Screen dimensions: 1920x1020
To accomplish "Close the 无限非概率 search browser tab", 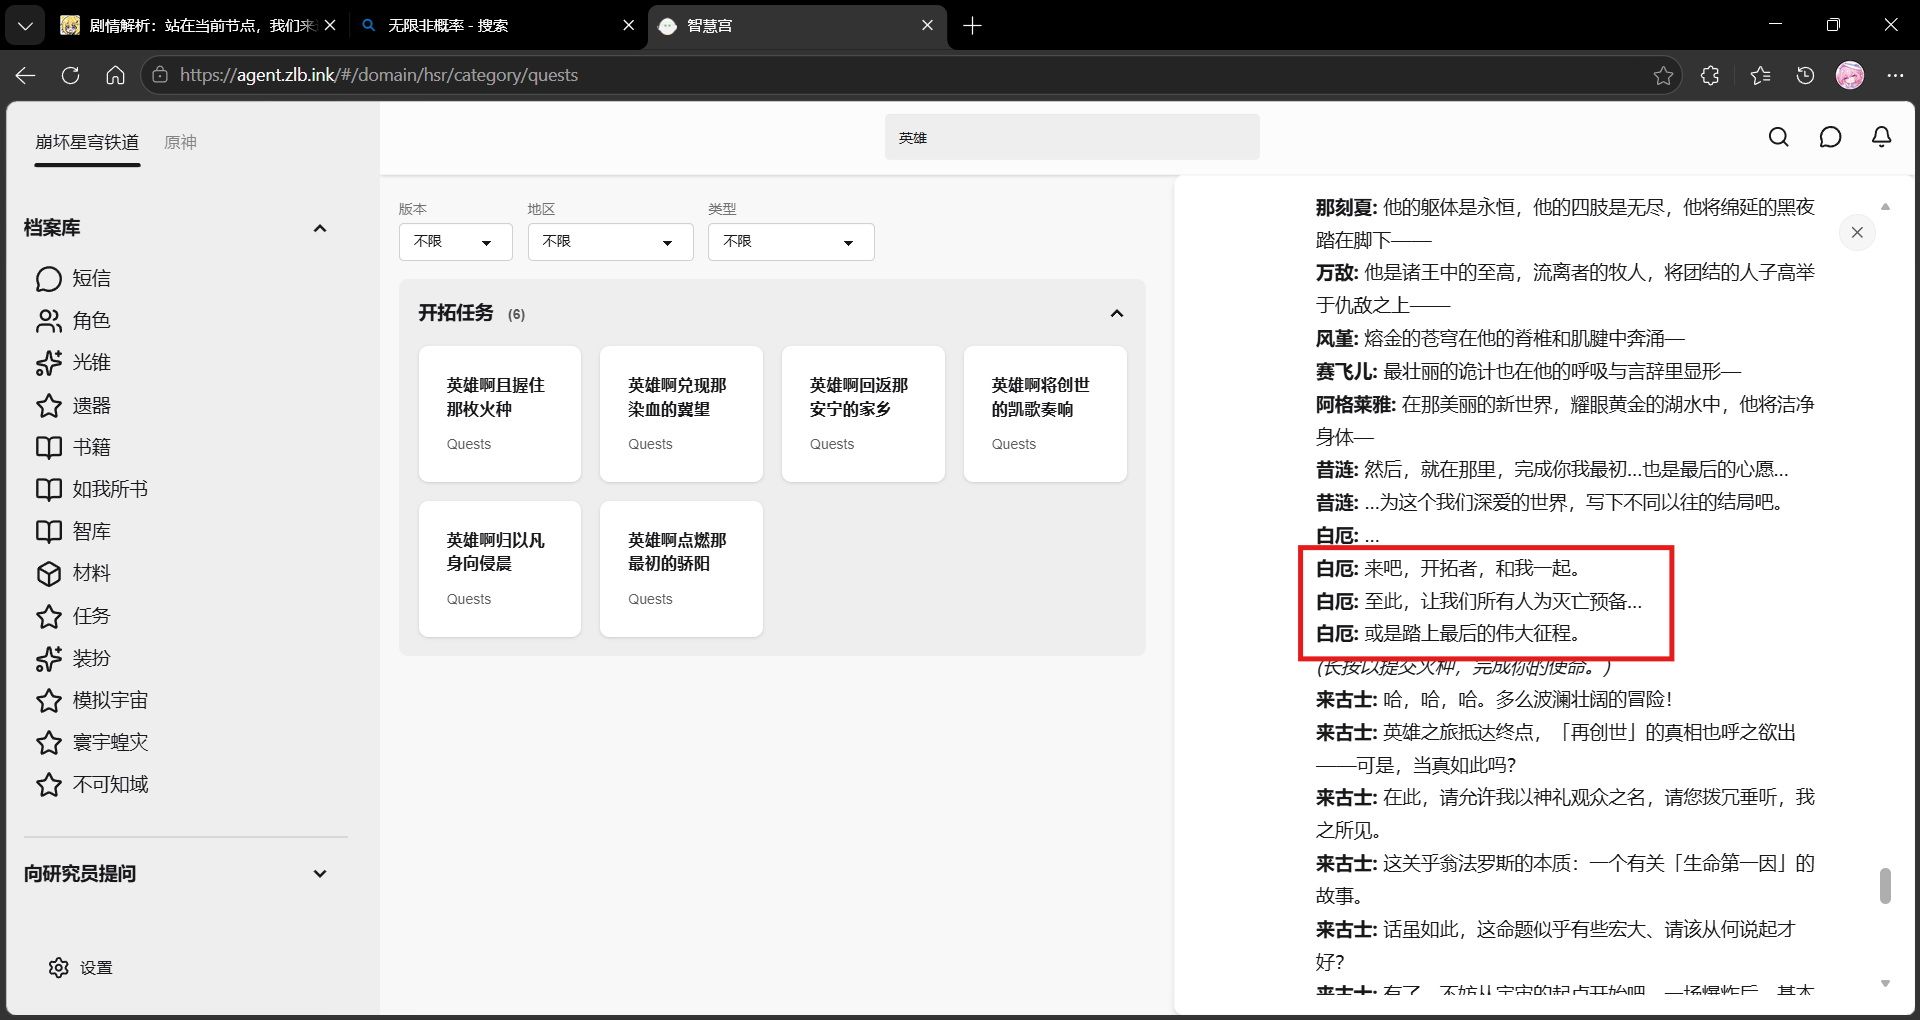I will click(628, 25).
